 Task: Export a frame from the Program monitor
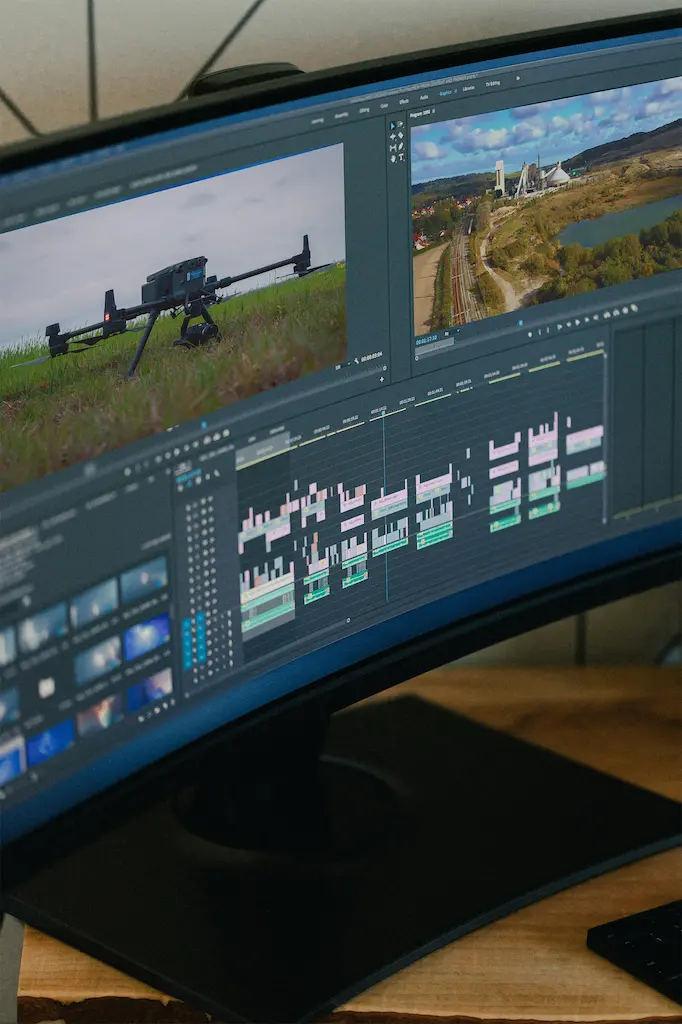click(625, 310)
